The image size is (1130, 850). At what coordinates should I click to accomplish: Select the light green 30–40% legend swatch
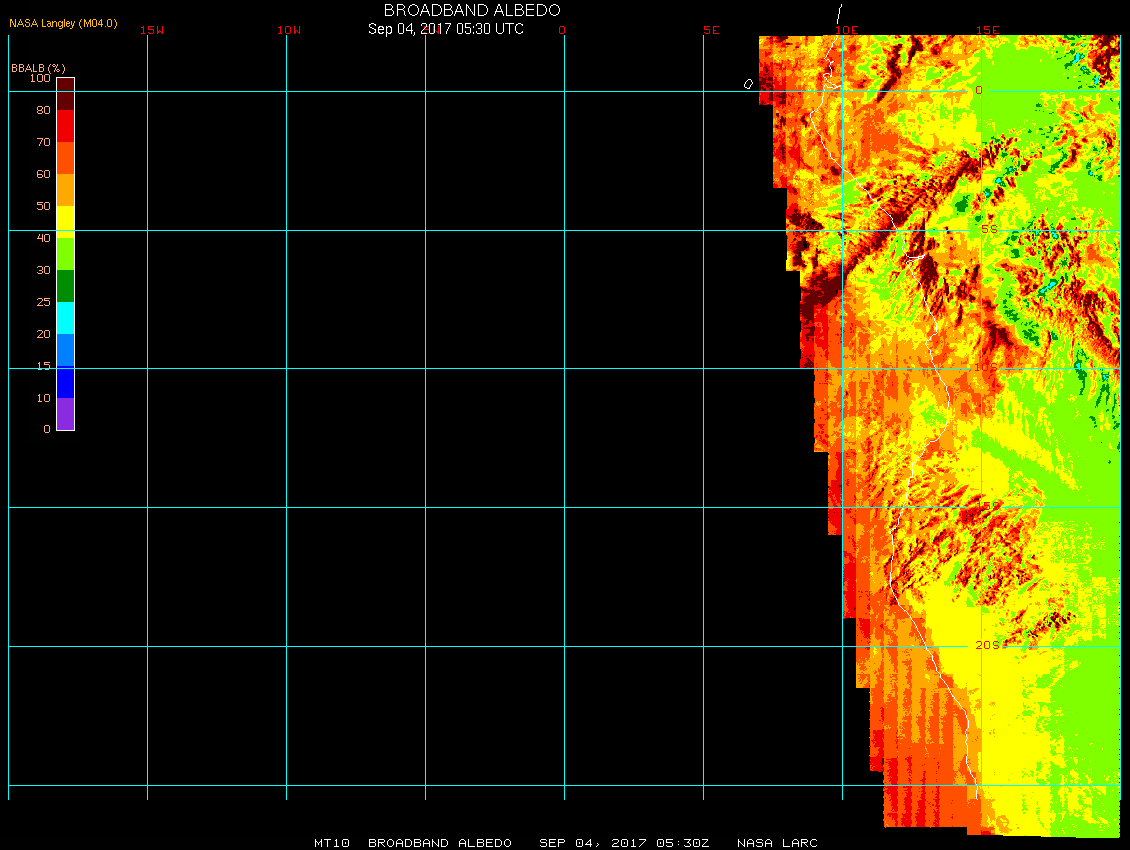(x=65, y=253)
